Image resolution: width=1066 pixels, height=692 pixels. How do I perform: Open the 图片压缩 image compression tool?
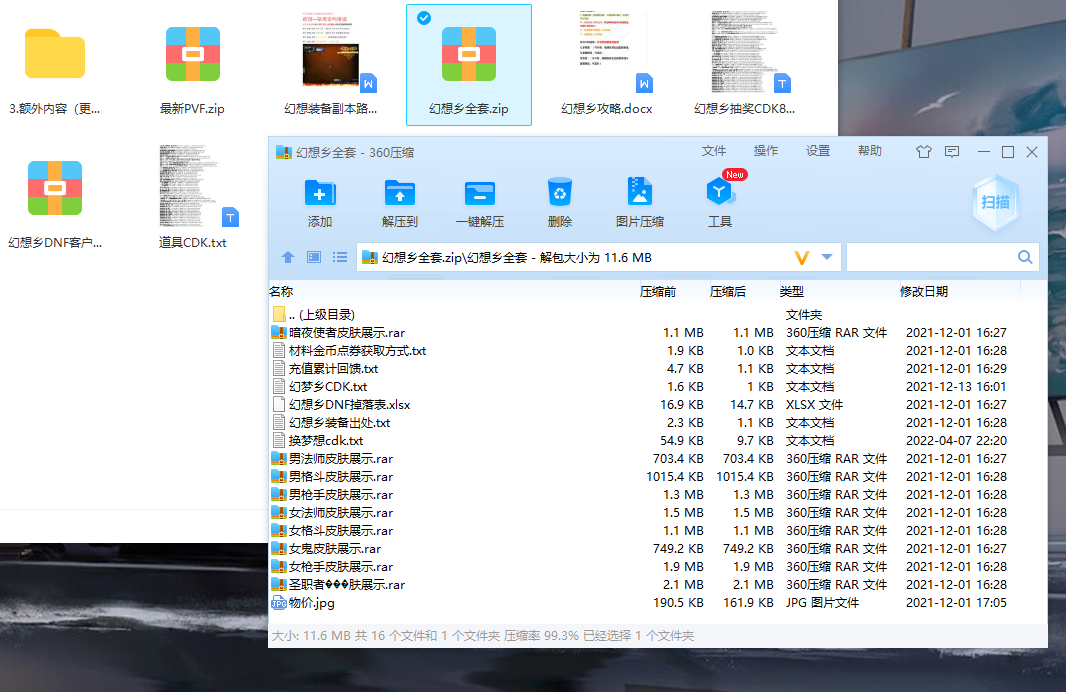[639, 192]
